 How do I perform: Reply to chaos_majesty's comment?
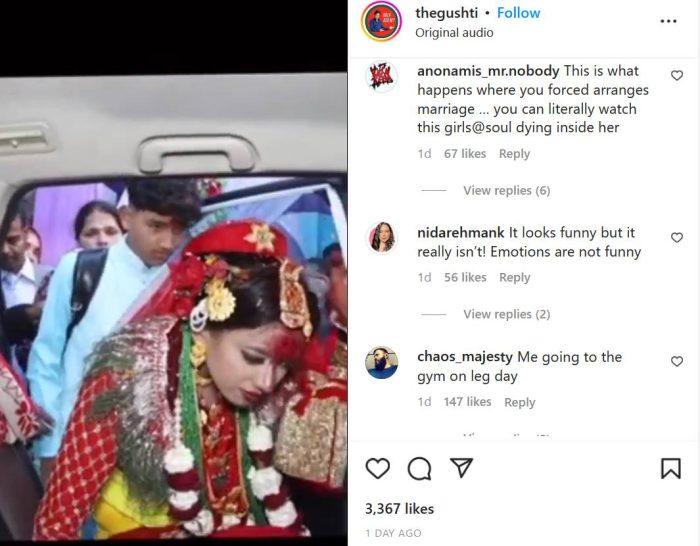point(520,402)
